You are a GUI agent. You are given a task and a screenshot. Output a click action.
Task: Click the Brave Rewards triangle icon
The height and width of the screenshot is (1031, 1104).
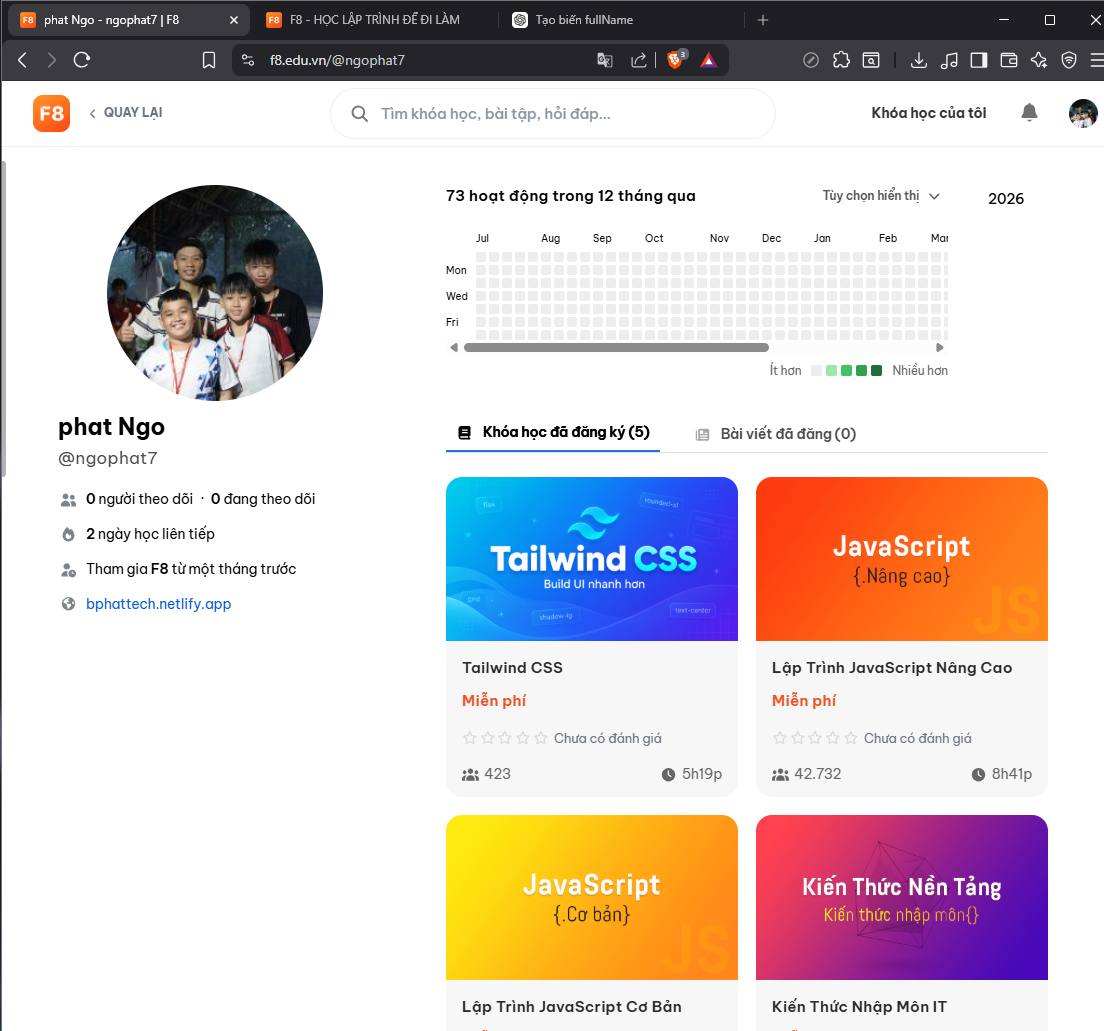(x=709, y=61)
